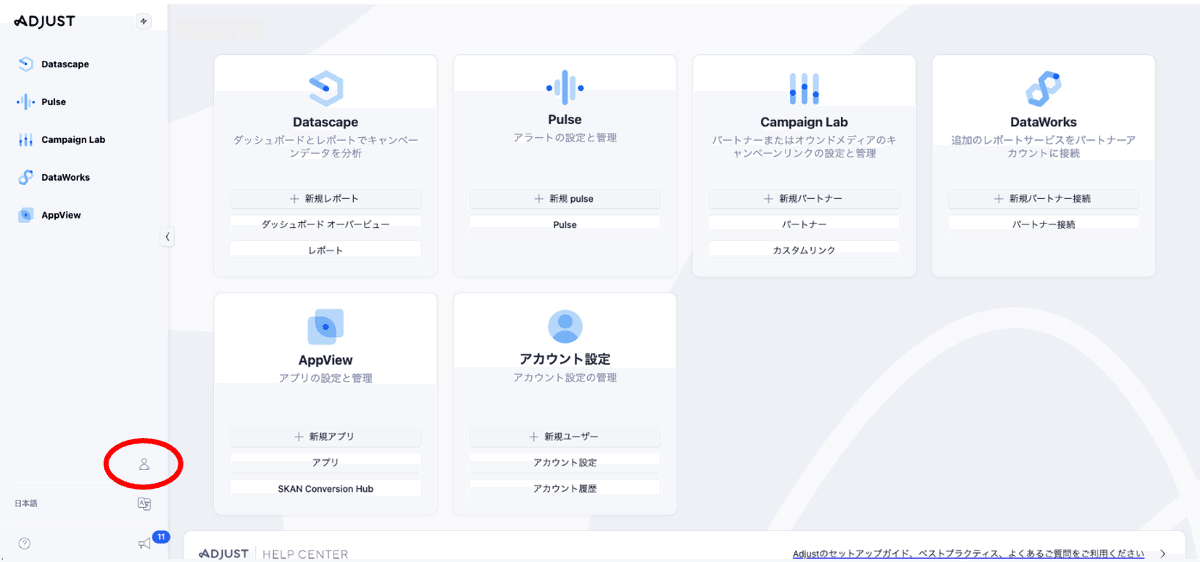The image size is (1200, 562).
Task: Open DataWorks from the sidebar icon
Action: point(26,177)
